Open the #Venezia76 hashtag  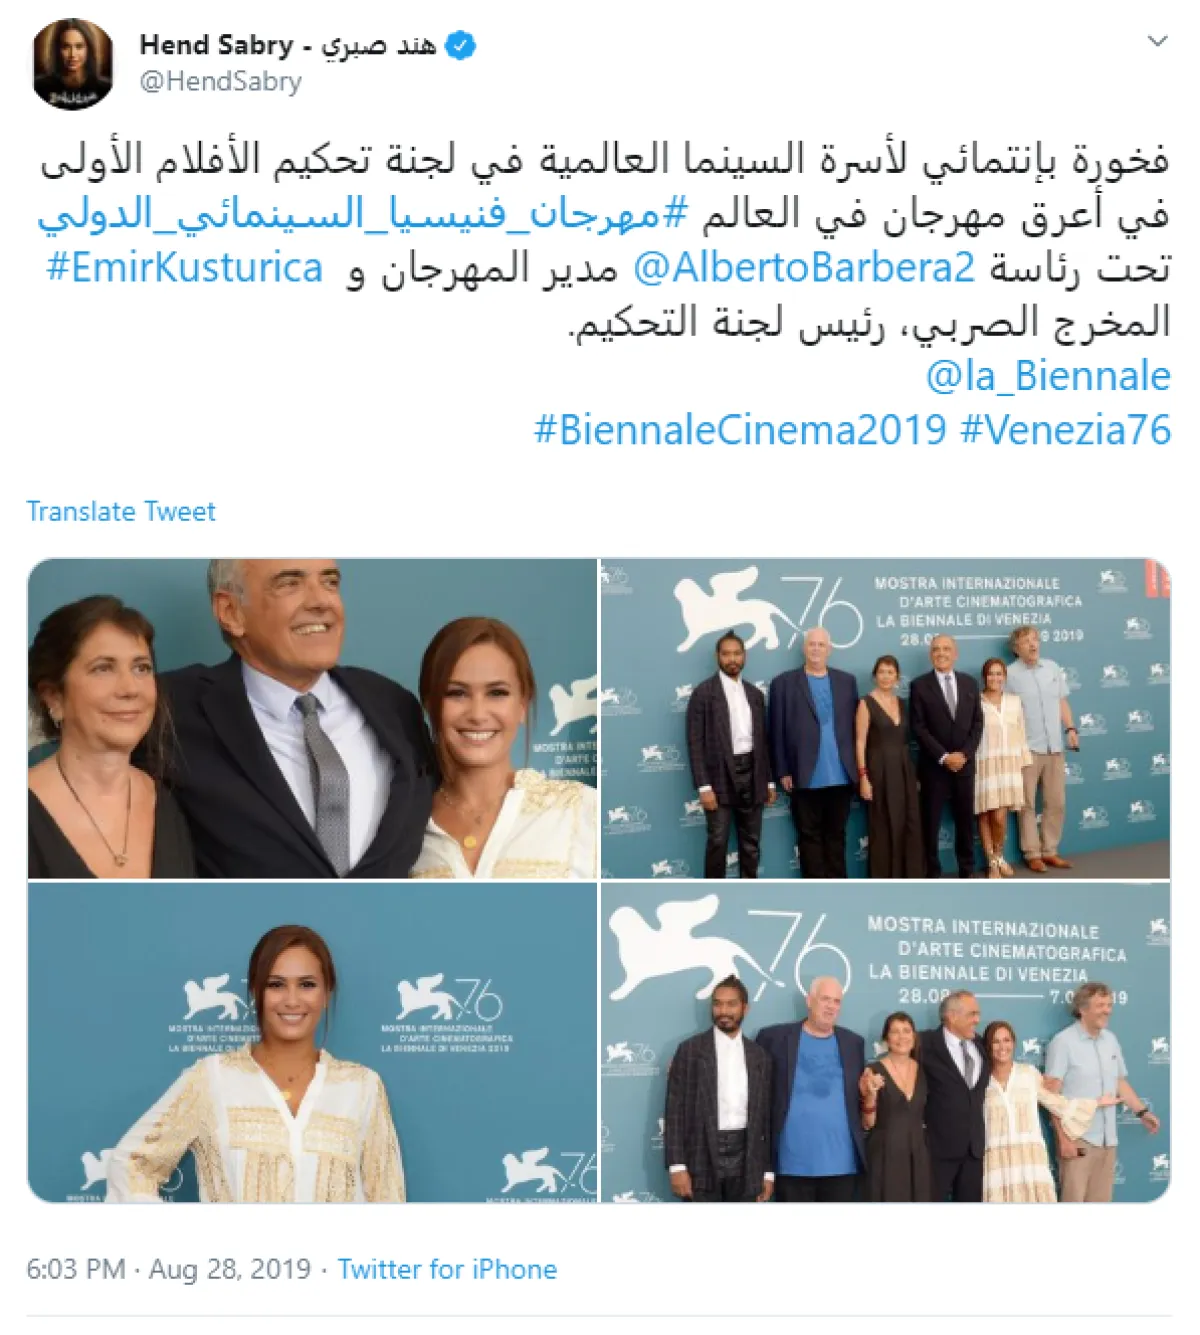(x=1066, y=430)
